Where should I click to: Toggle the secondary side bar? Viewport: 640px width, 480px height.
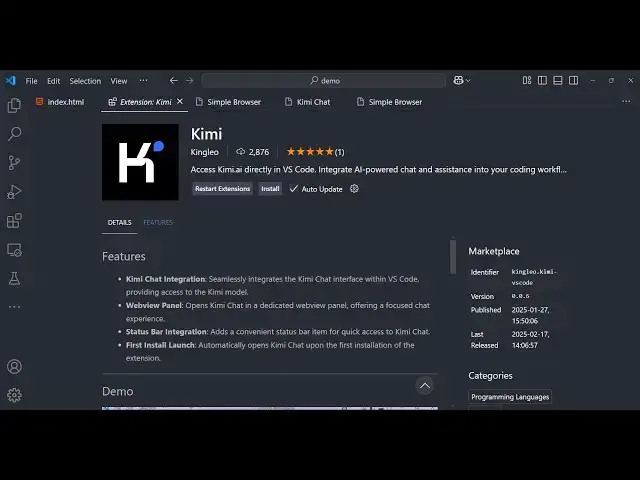click(573, 80)
